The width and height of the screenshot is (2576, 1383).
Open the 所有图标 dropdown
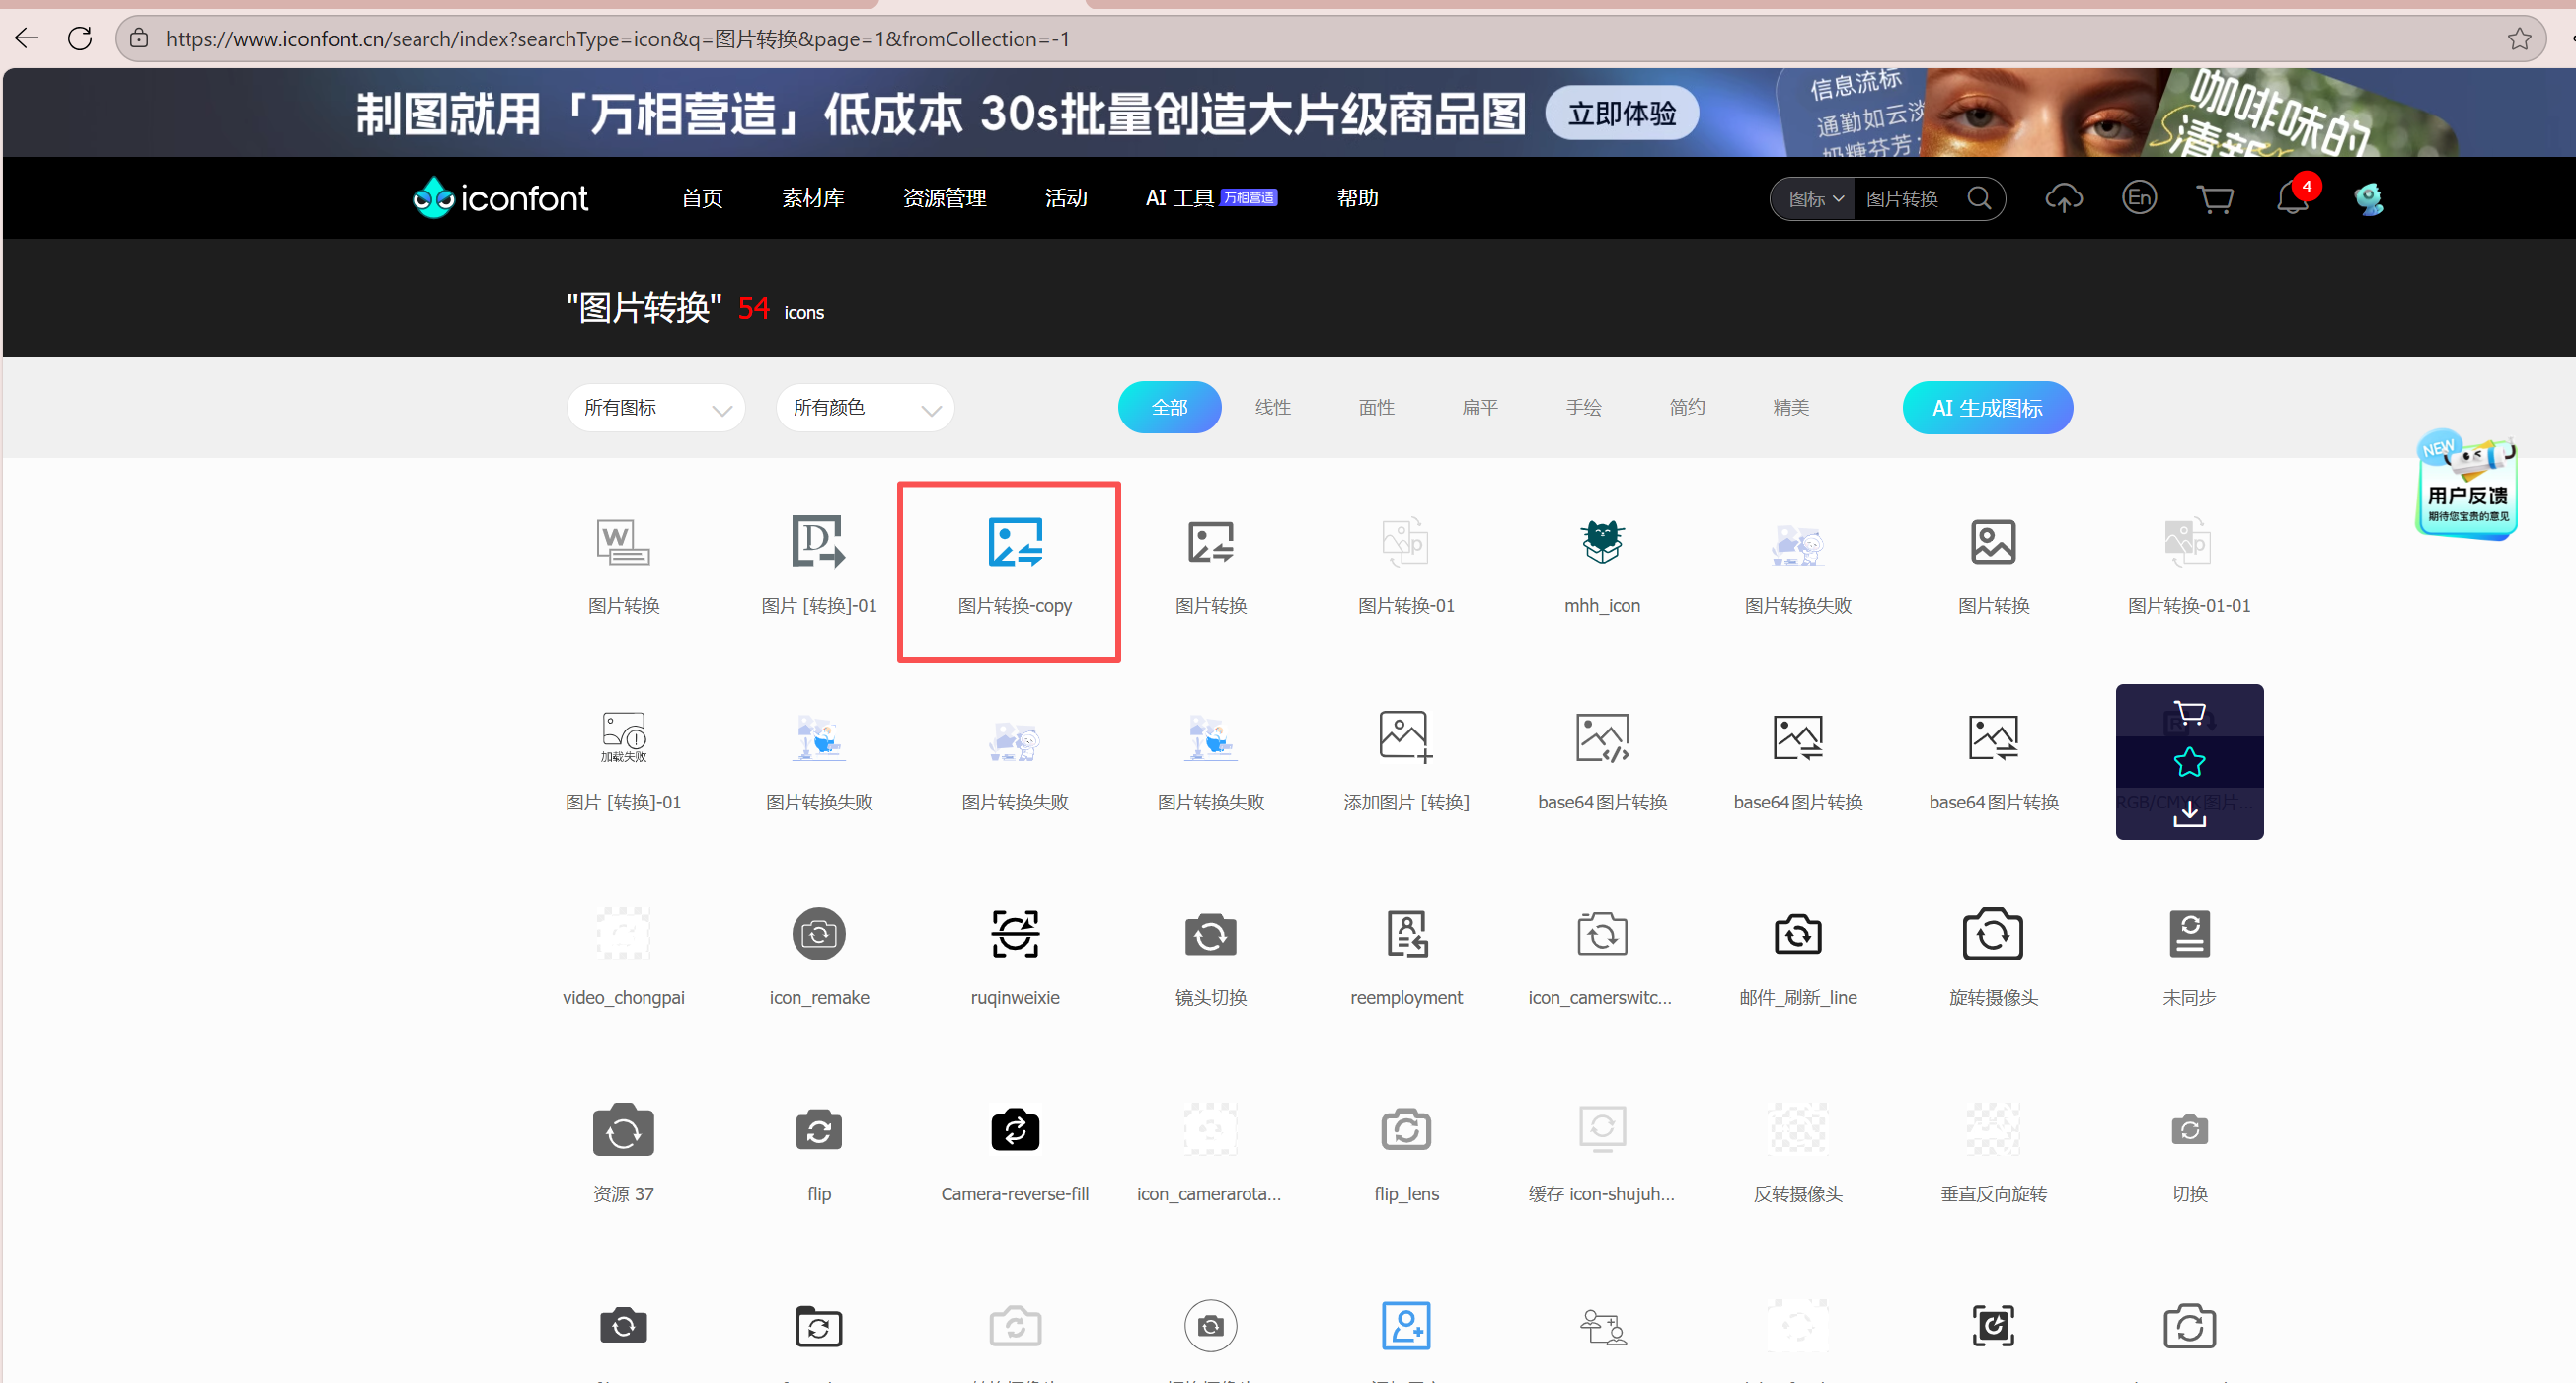pyautogui.click(x=656, y=408)
